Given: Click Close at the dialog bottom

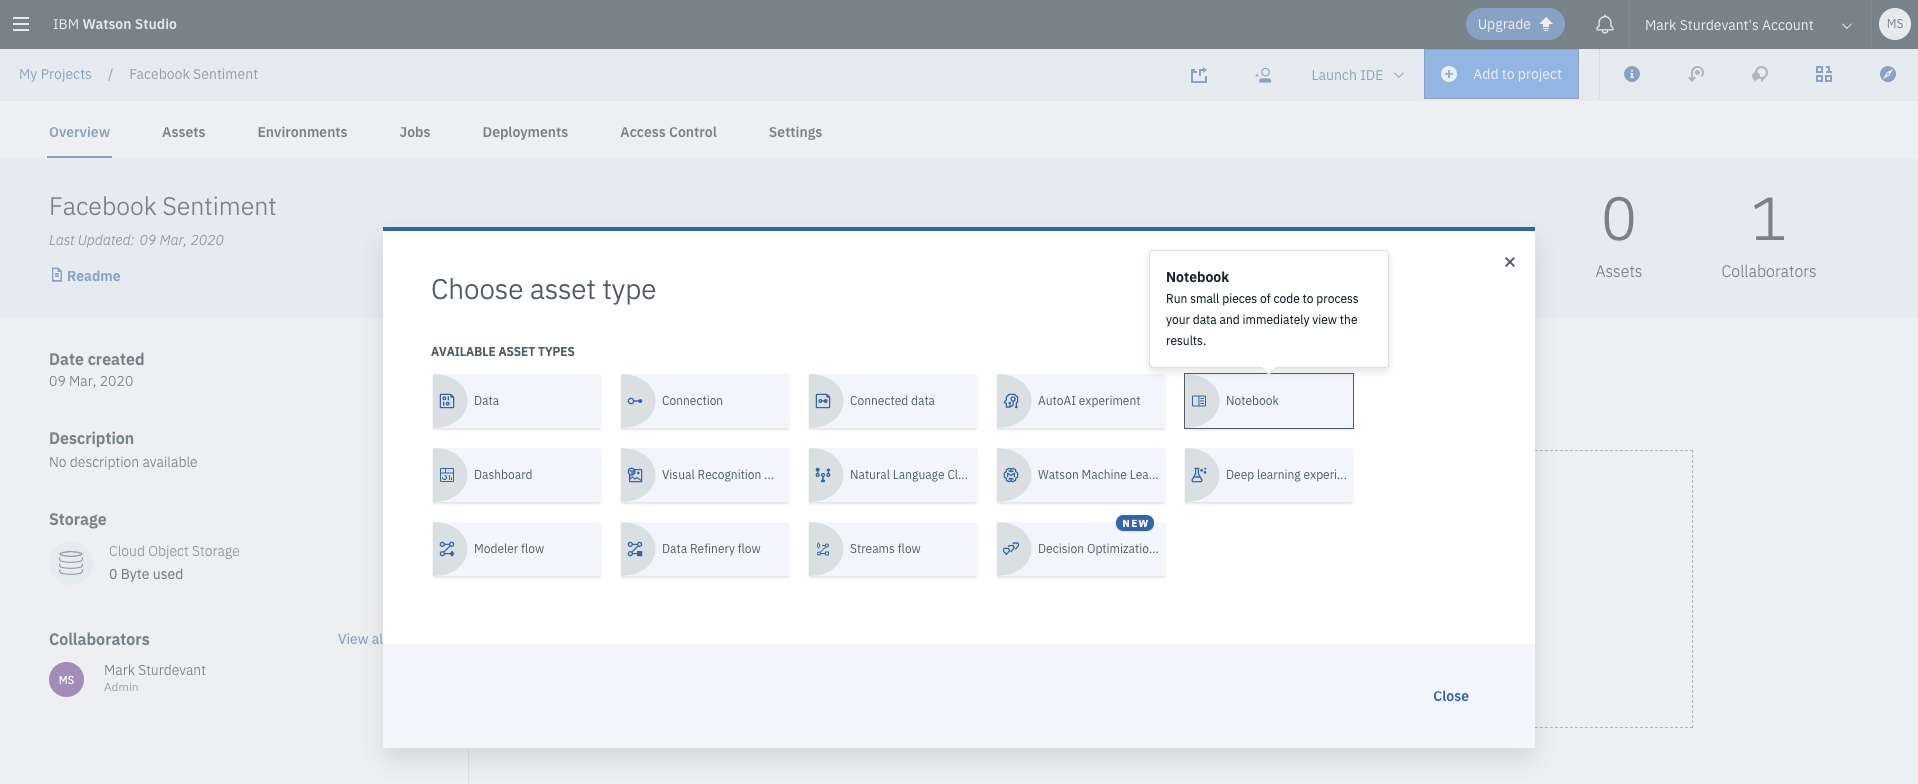Looking at the screenshot, I should pos(1450,696).
